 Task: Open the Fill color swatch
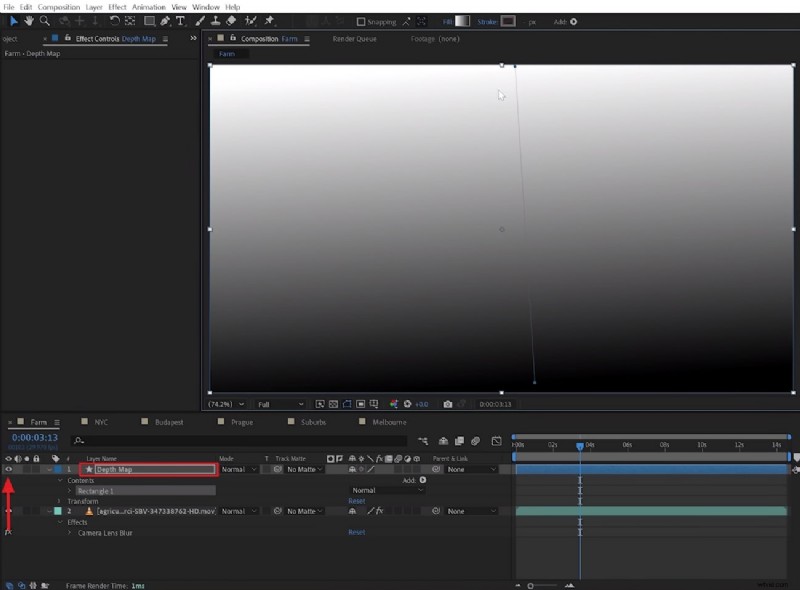tap(460, 20)
